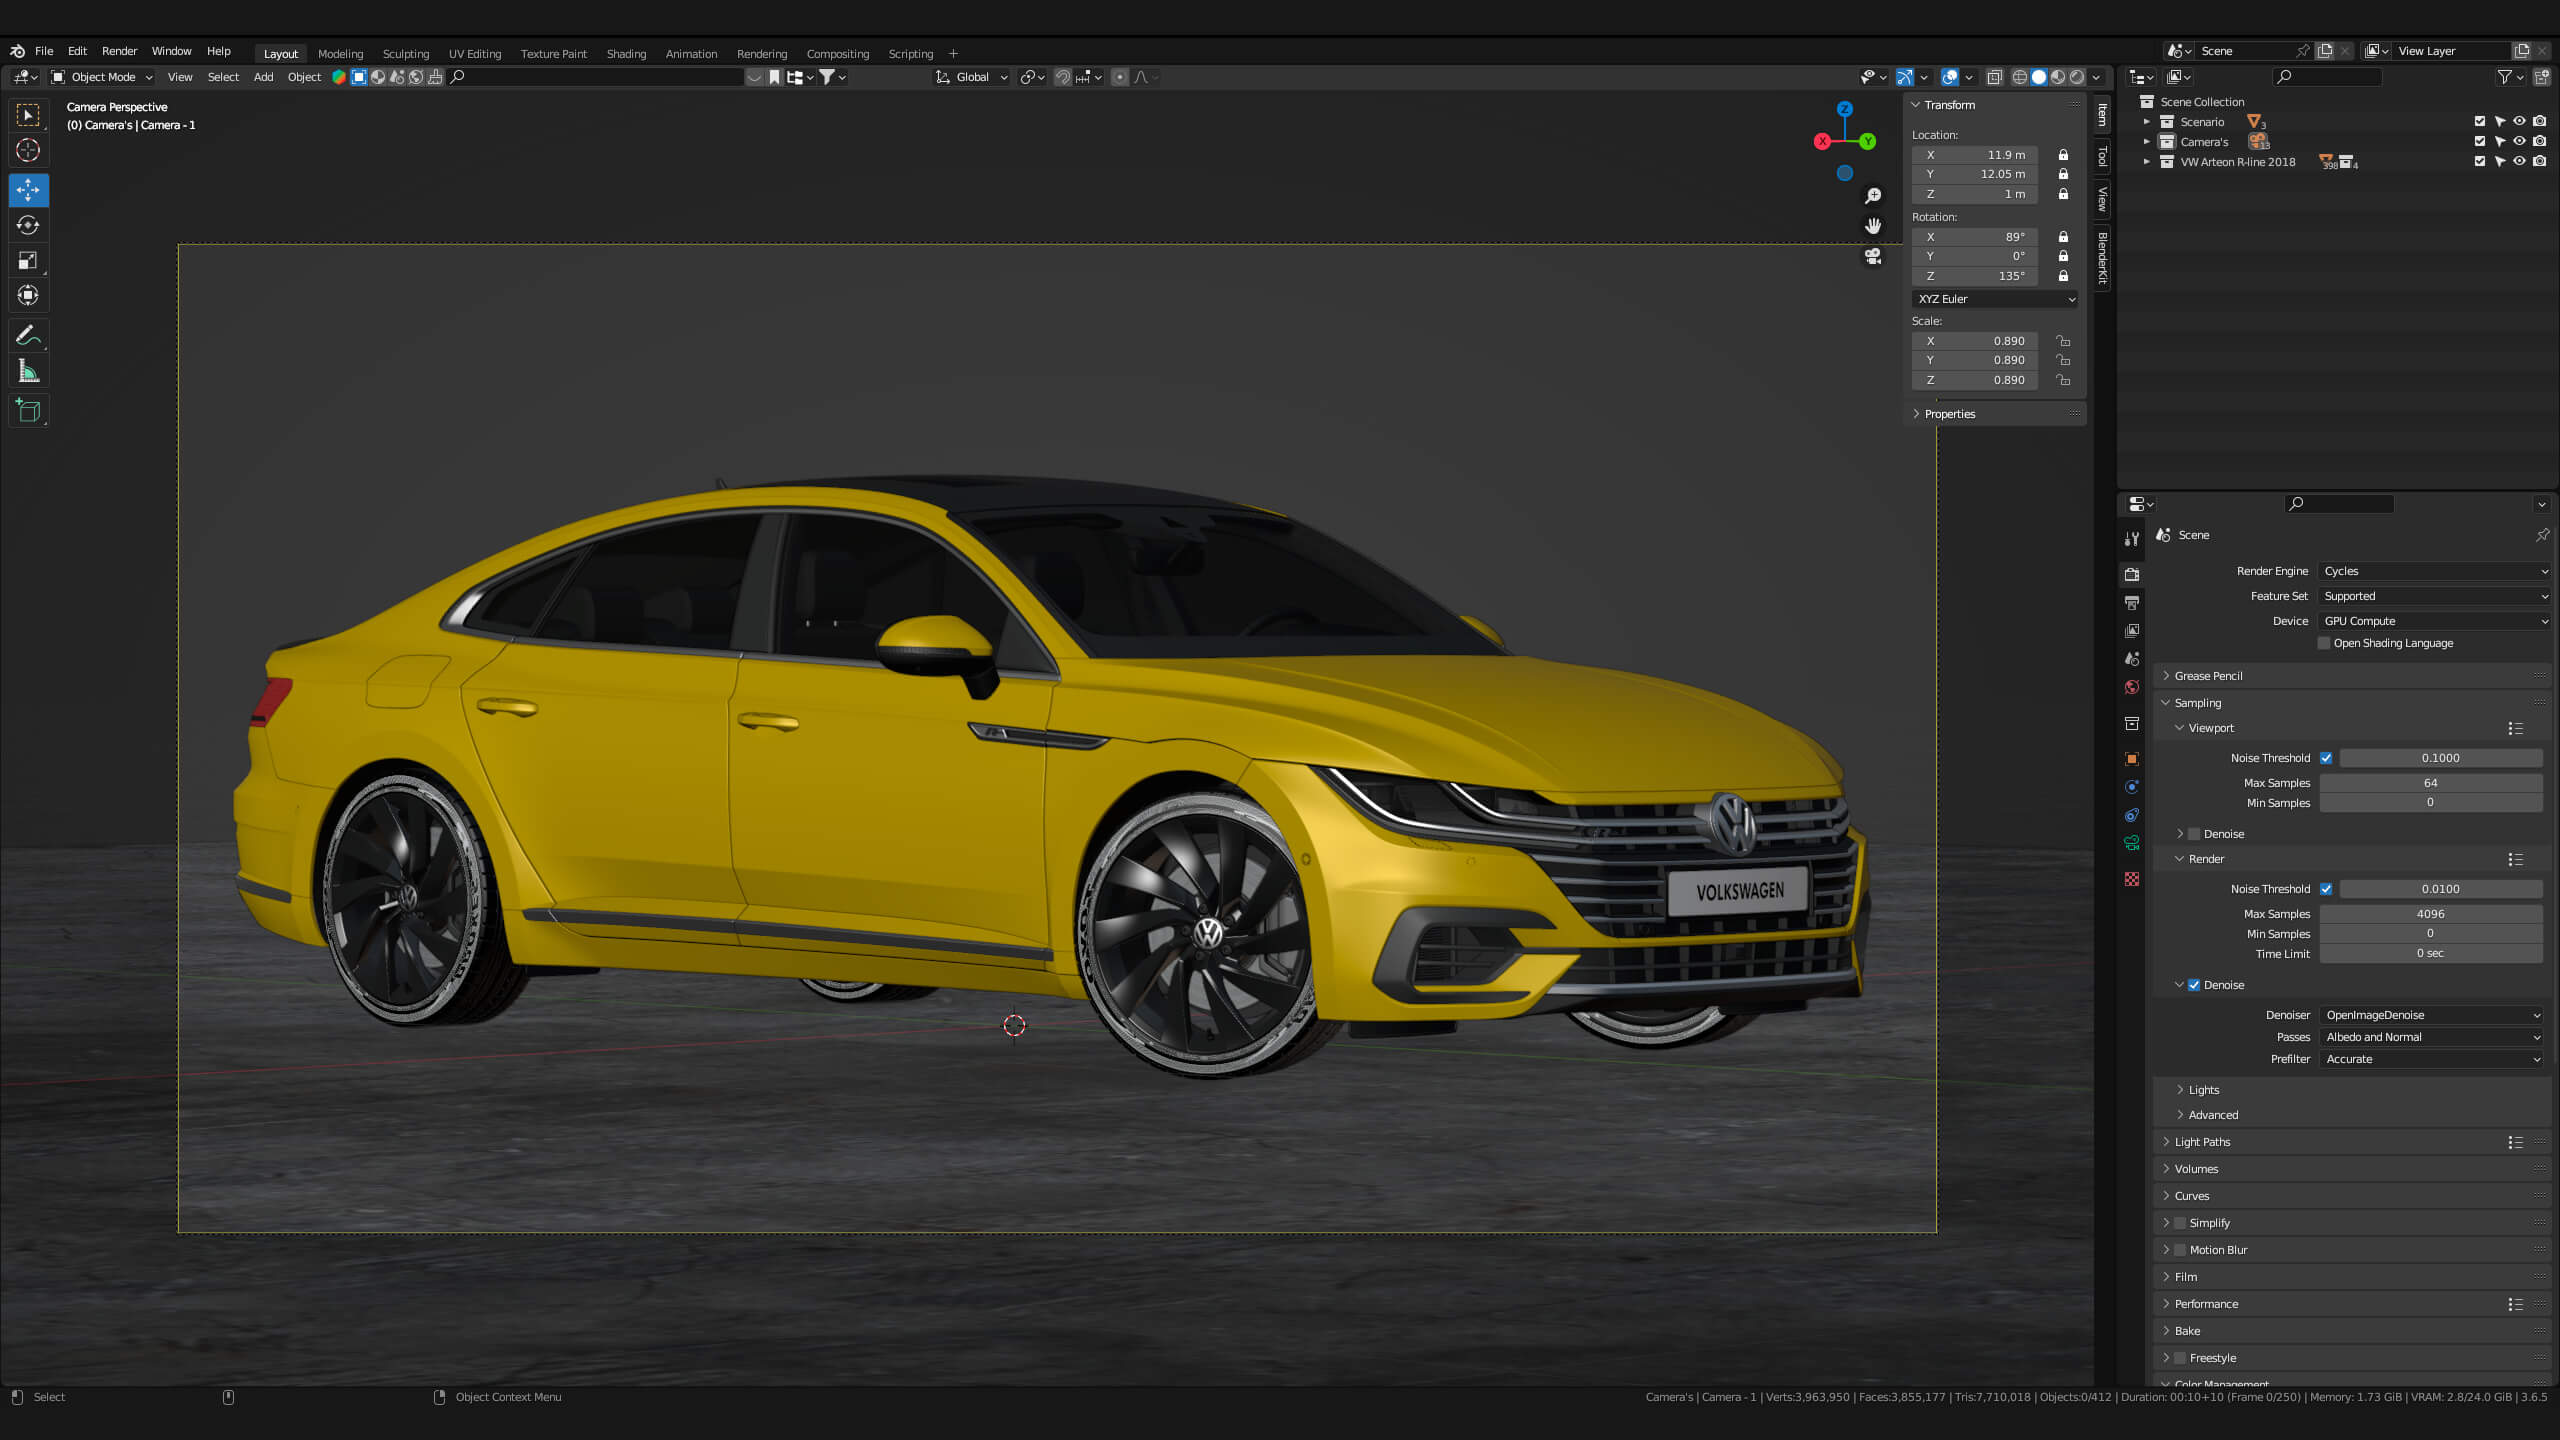The height and width of the screenshot is (1440, 2560).
Task: Open the Feature Set dropdown
Action: tap(2435, 596)
